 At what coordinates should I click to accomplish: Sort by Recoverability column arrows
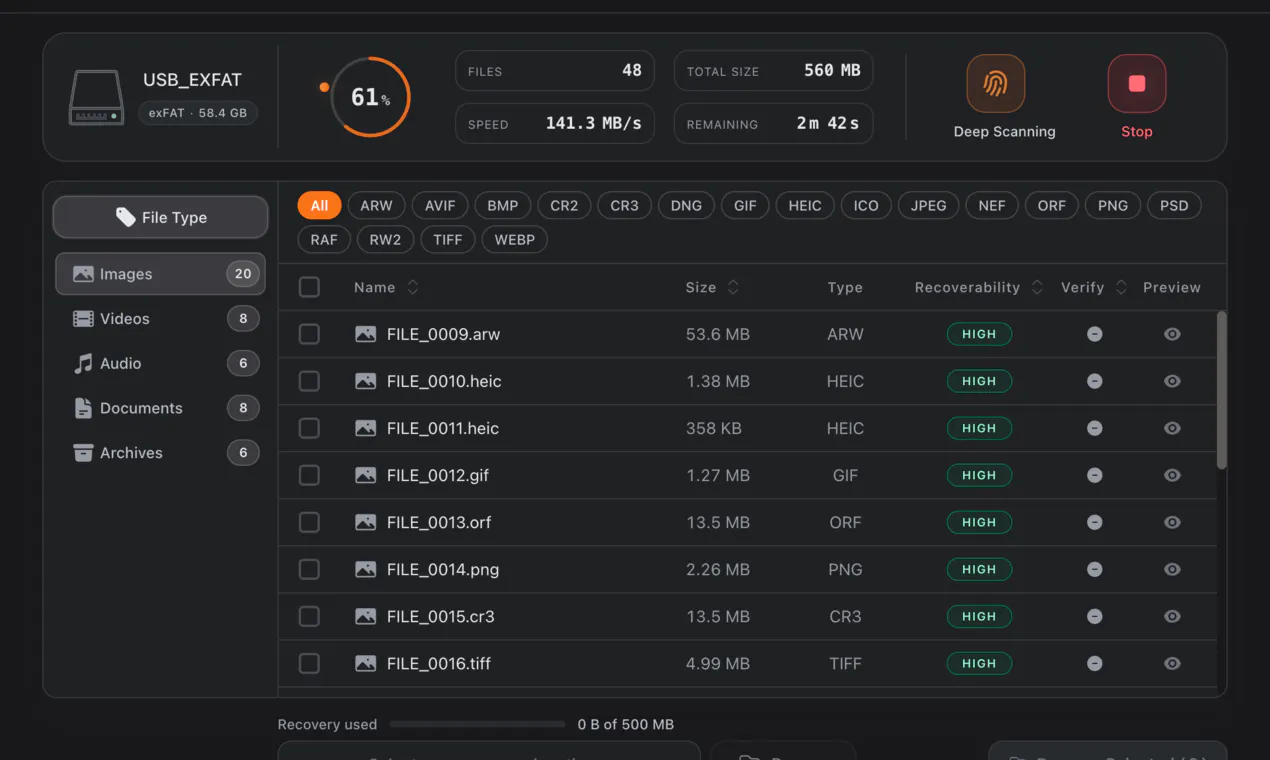tap(1037, 287)
